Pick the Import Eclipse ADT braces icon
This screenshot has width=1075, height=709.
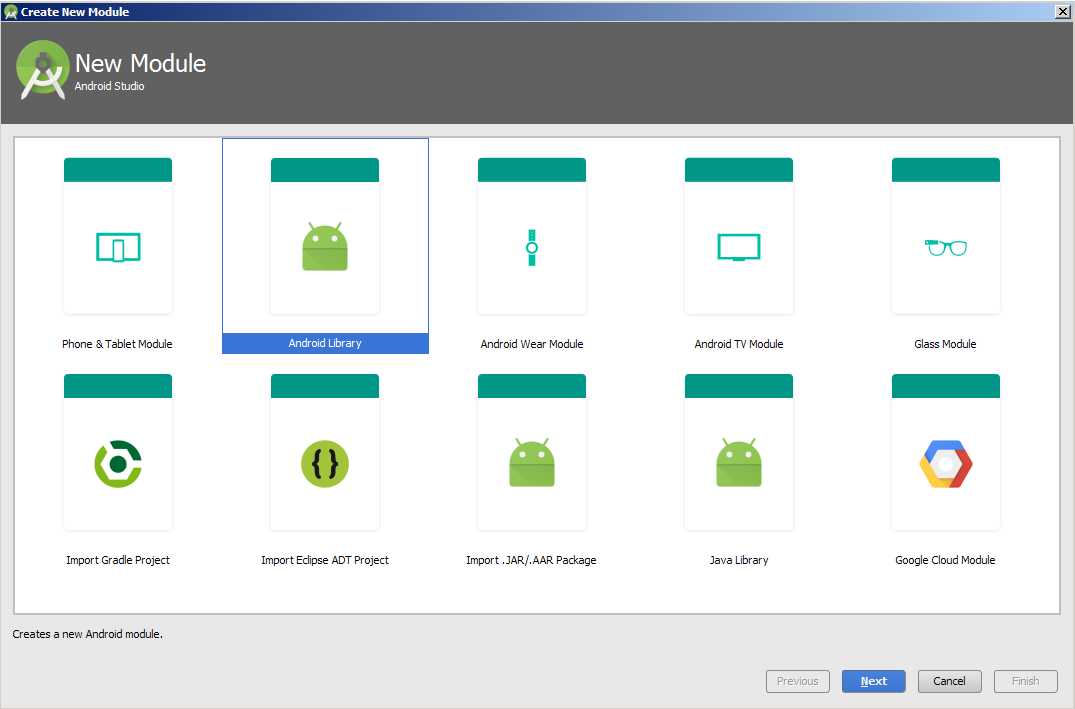(325, 464)
